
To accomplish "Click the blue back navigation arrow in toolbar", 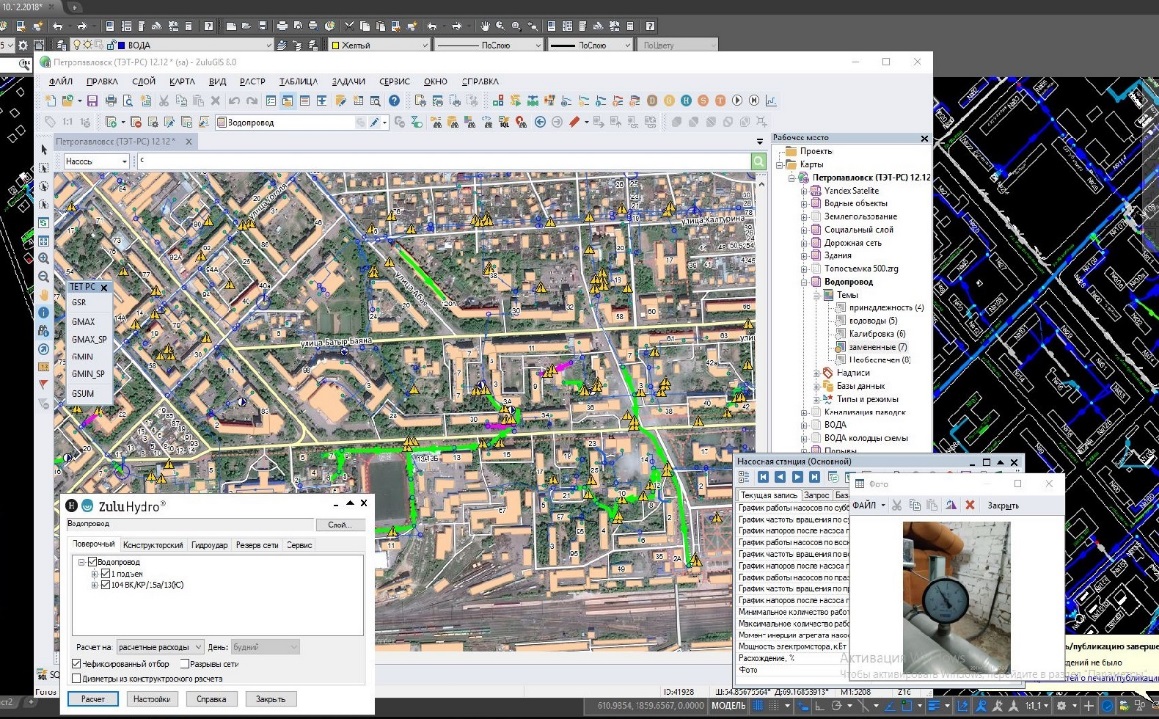I will pyautogui.click(x=540, y=122).
